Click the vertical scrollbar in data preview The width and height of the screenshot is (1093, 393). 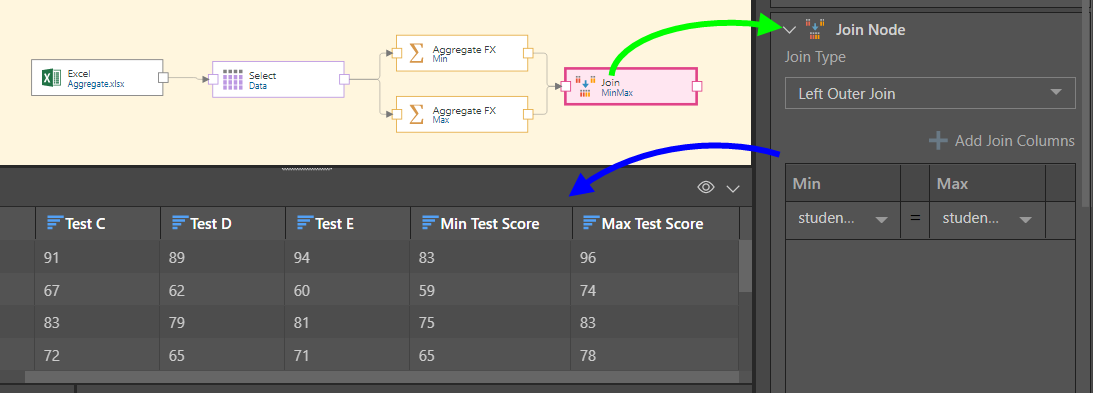pyautogui.click(x=745, y=265)
